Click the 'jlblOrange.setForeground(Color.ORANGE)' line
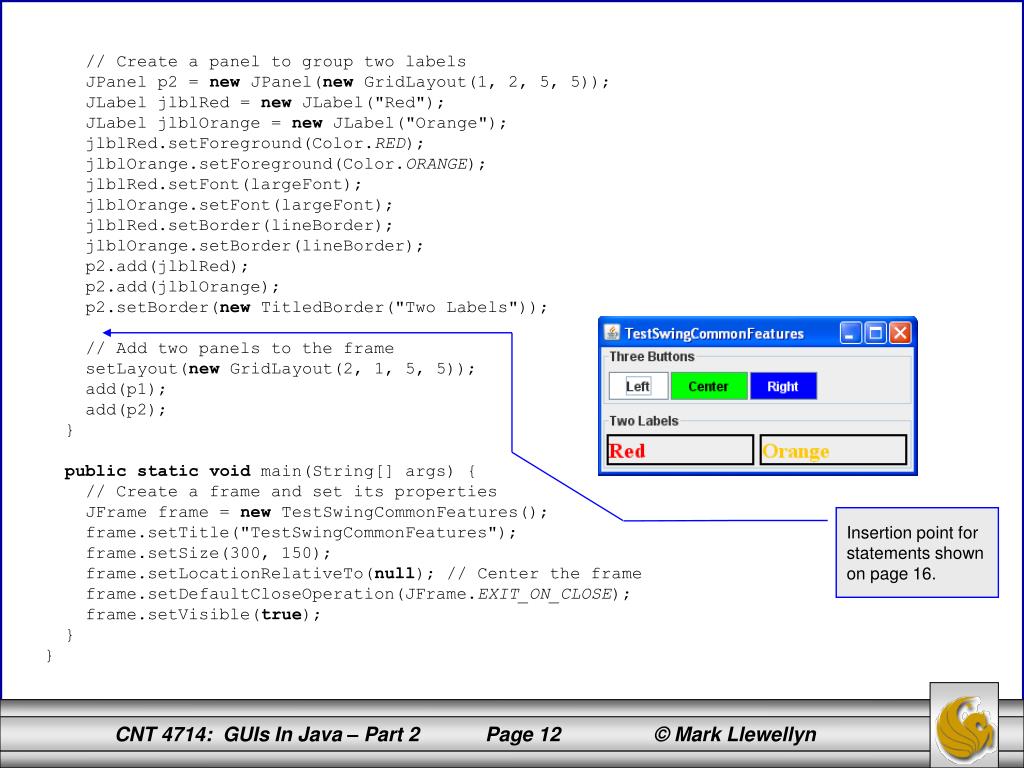This screenshot has width=1024, height=768. pyautogui.click(x=285, y=164)
